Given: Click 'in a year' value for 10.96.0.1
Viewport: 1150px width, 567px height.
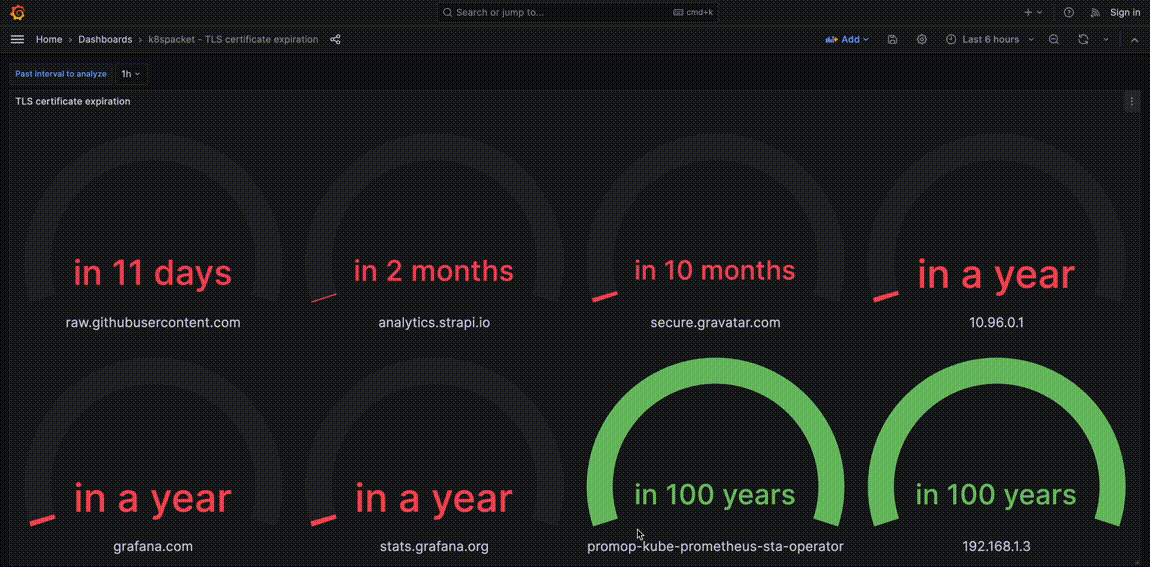Looking at the screenshot, I should point(996,276).
